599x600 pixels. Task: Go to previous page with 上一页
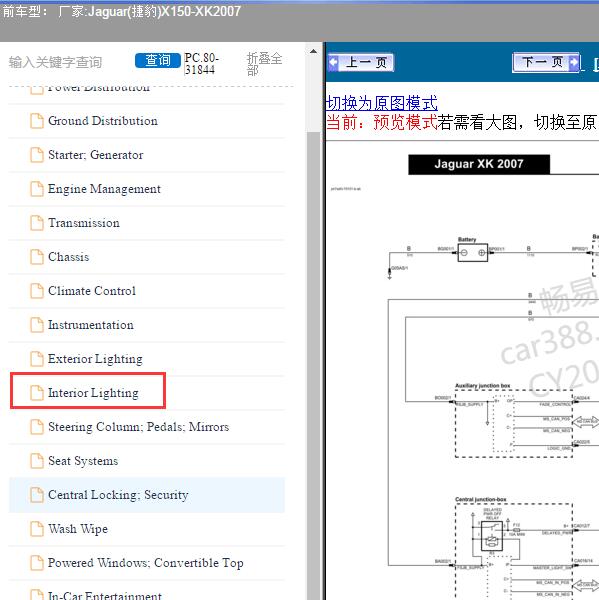click(361, 62)
